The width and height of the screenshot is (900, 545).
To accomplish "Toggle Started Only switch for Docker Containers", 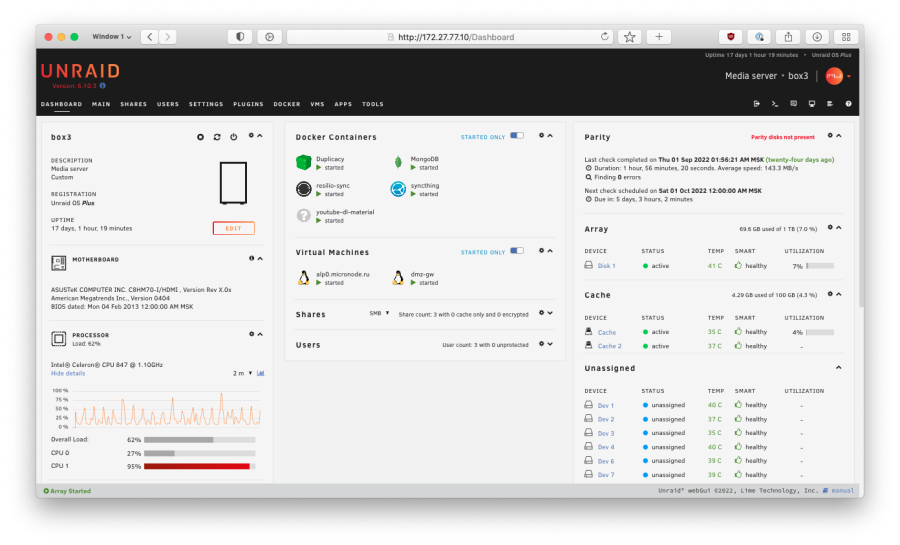I will click(x=517, y=136).
